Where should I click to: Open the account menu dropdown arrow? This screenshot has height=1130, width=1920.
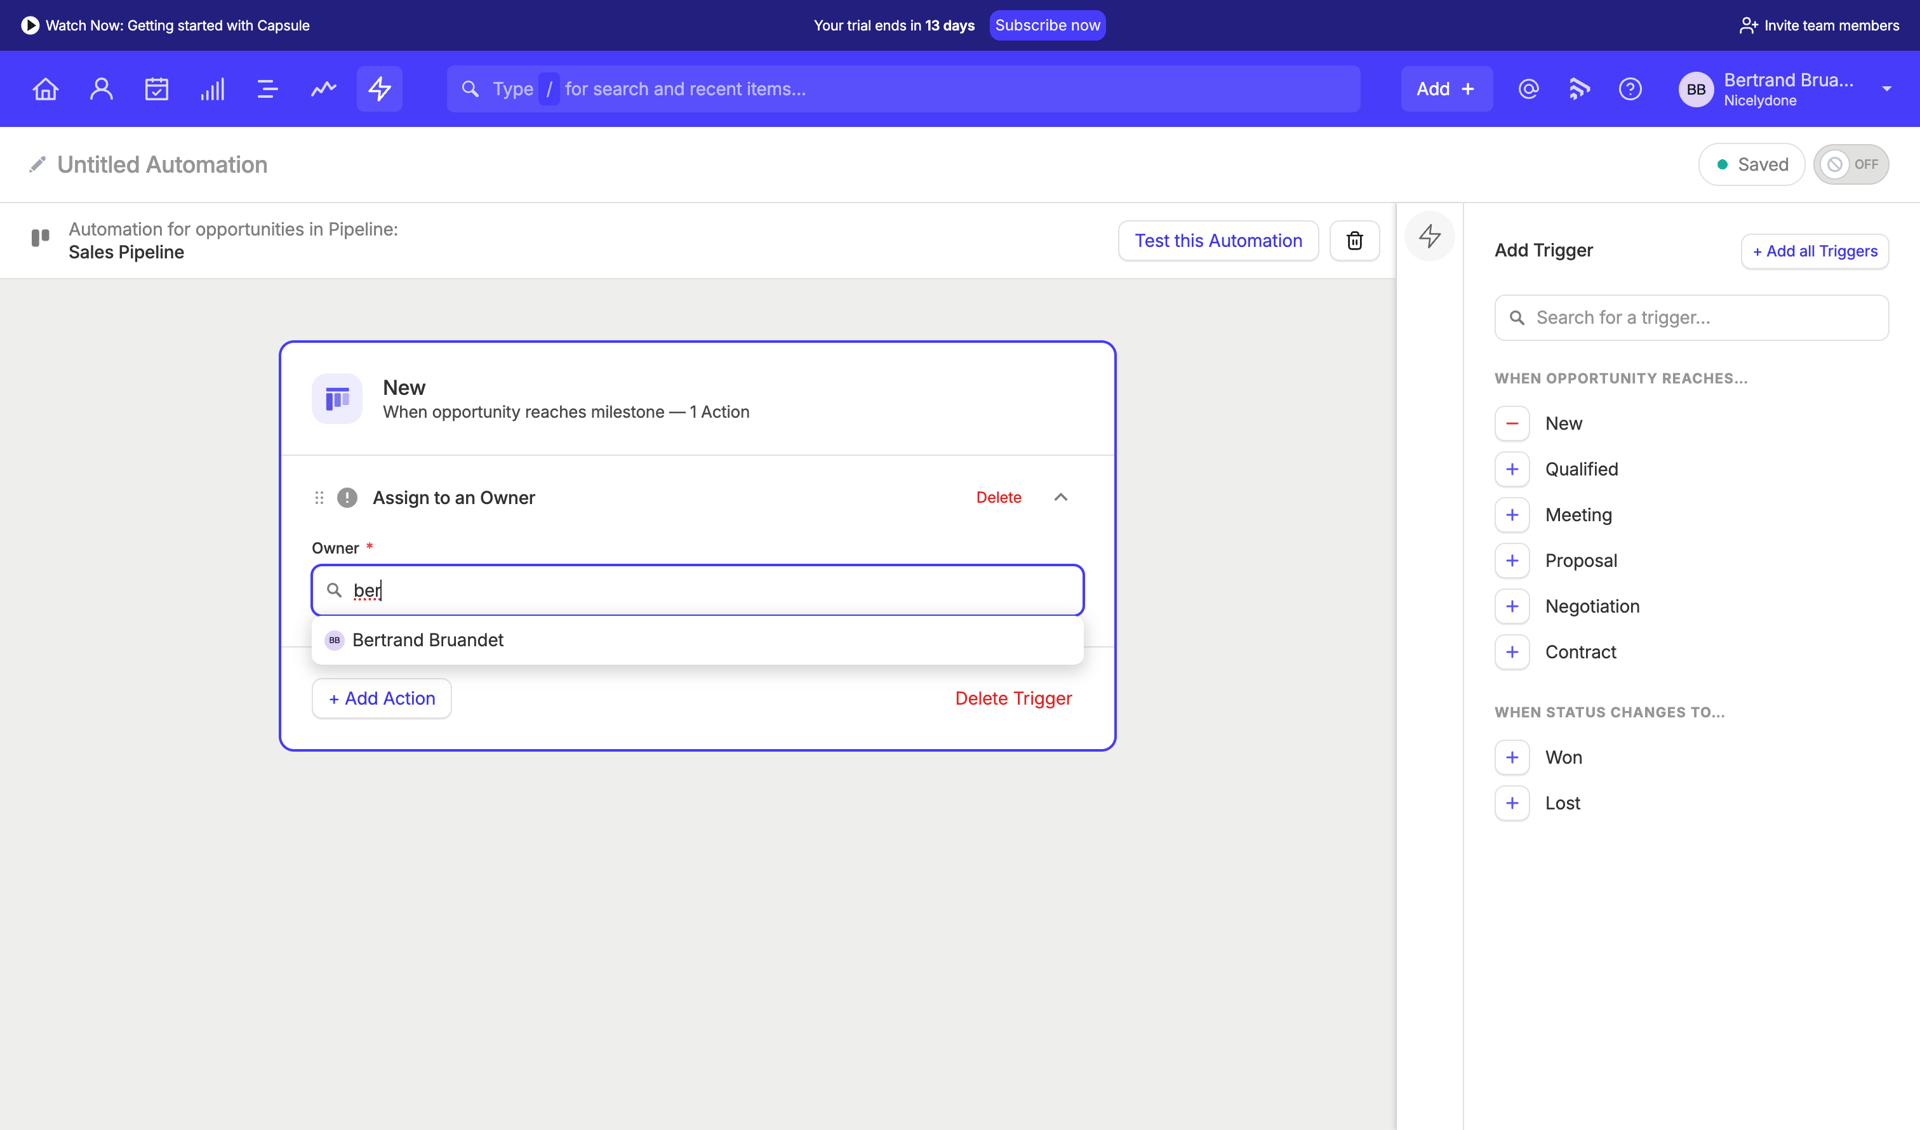(x=1888, y=89)
